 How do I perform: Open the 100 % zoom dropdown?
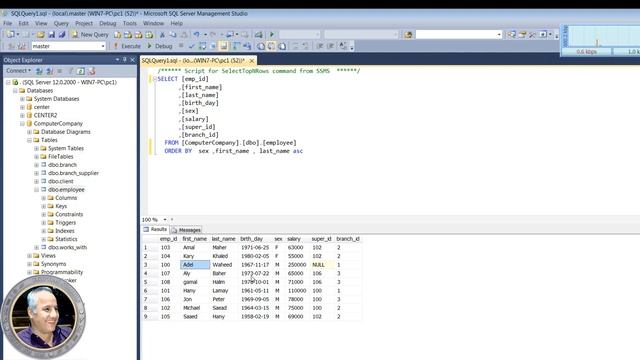click(165, 220)
